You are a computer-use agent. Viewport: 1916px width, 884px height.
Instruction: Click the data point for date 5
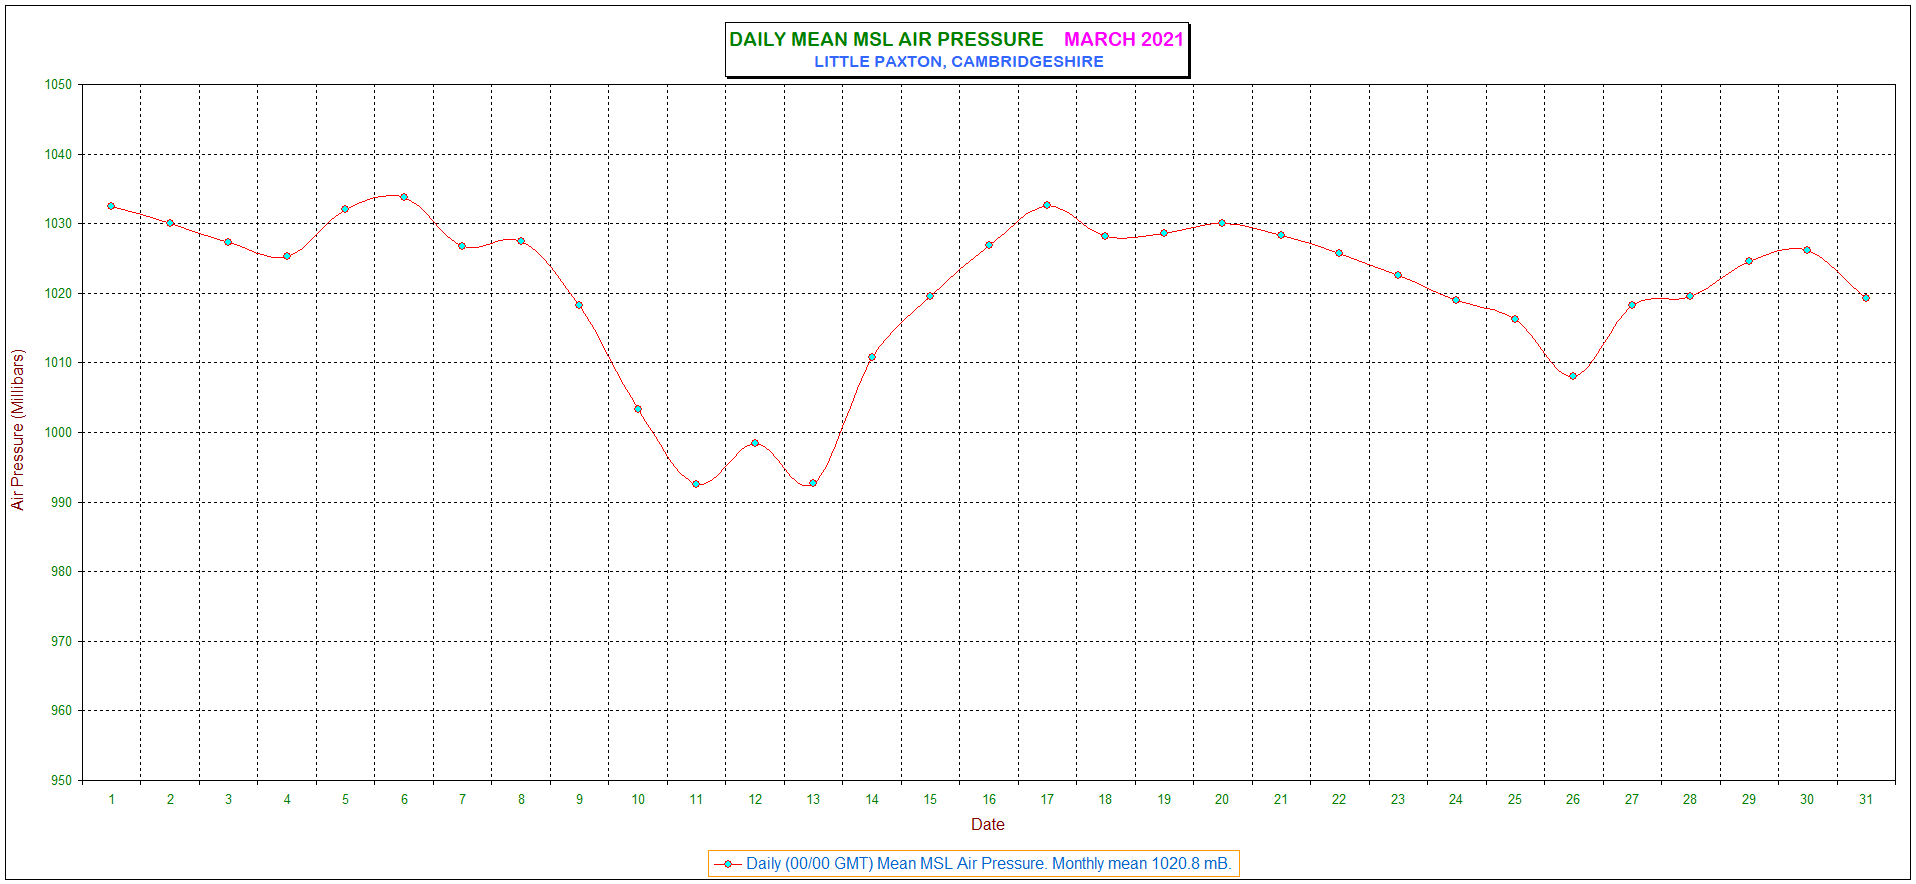point(345,209)
